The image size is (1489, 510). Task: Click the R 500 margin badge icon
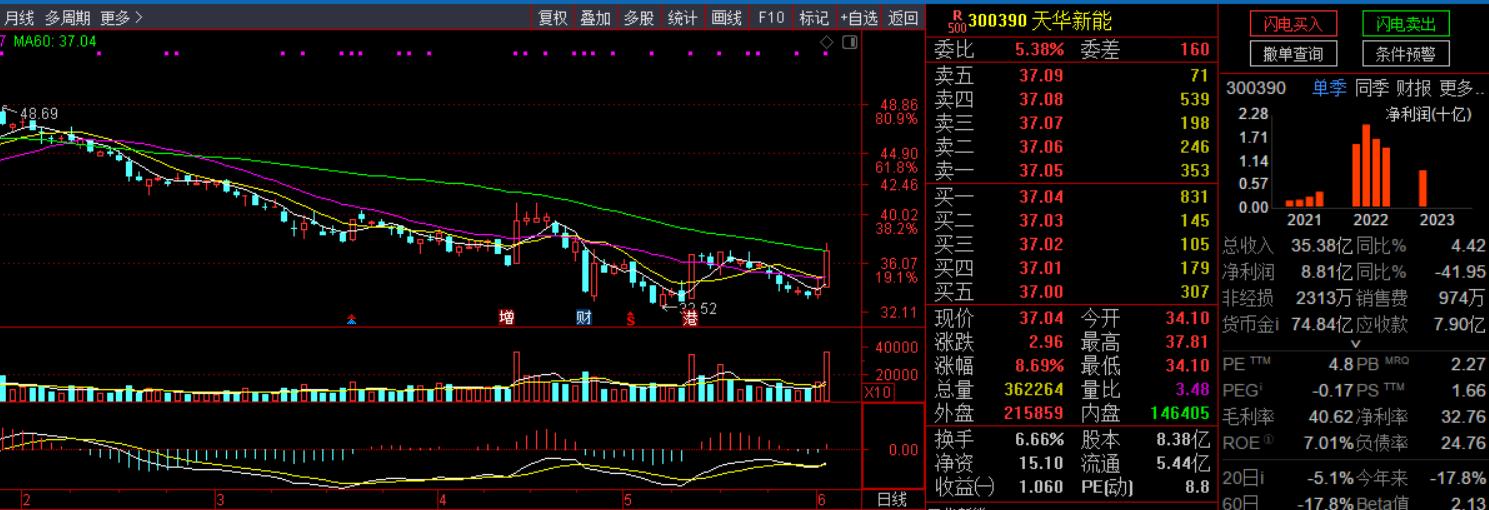958,22
